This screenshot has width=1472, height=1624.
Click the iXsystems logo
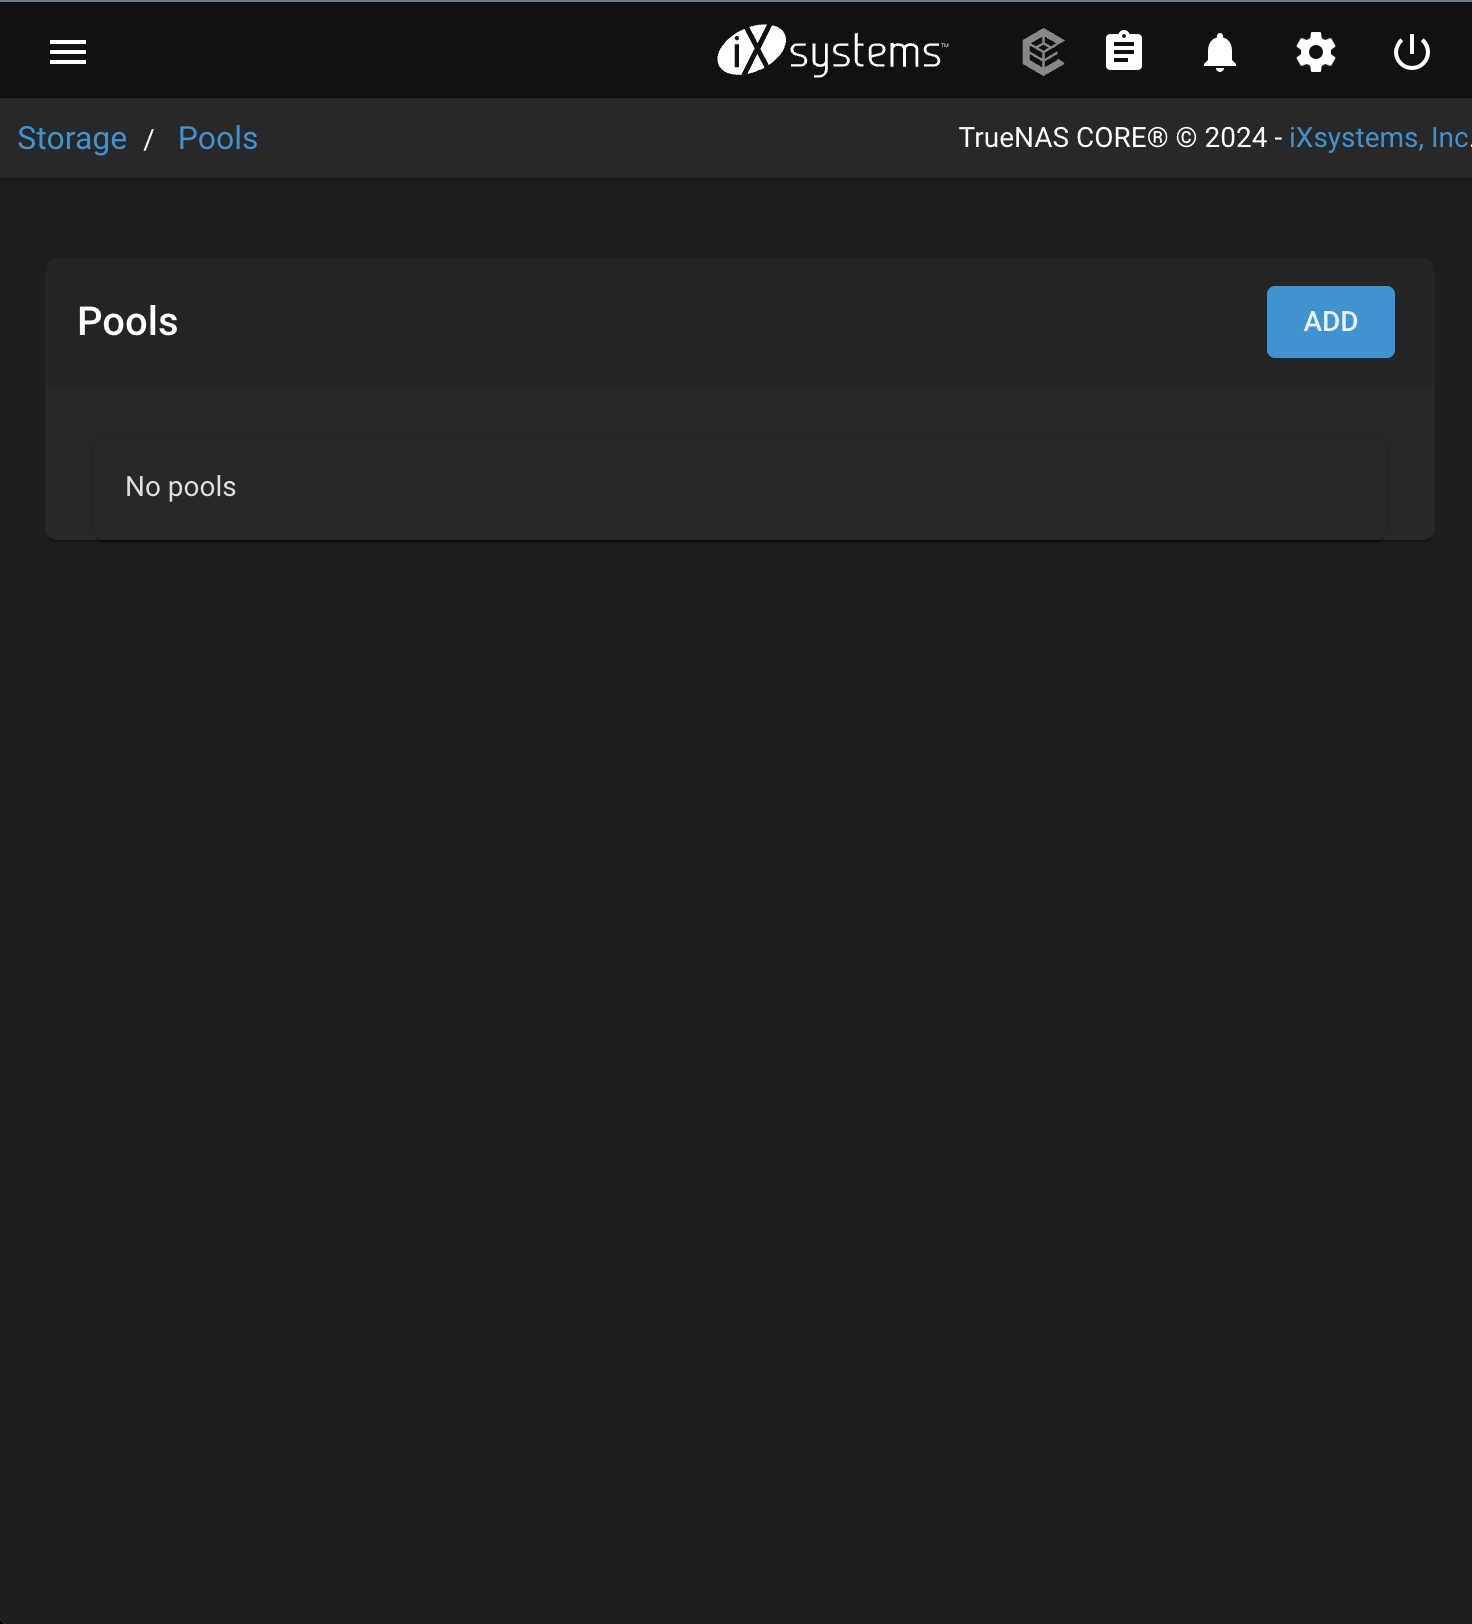832,51
